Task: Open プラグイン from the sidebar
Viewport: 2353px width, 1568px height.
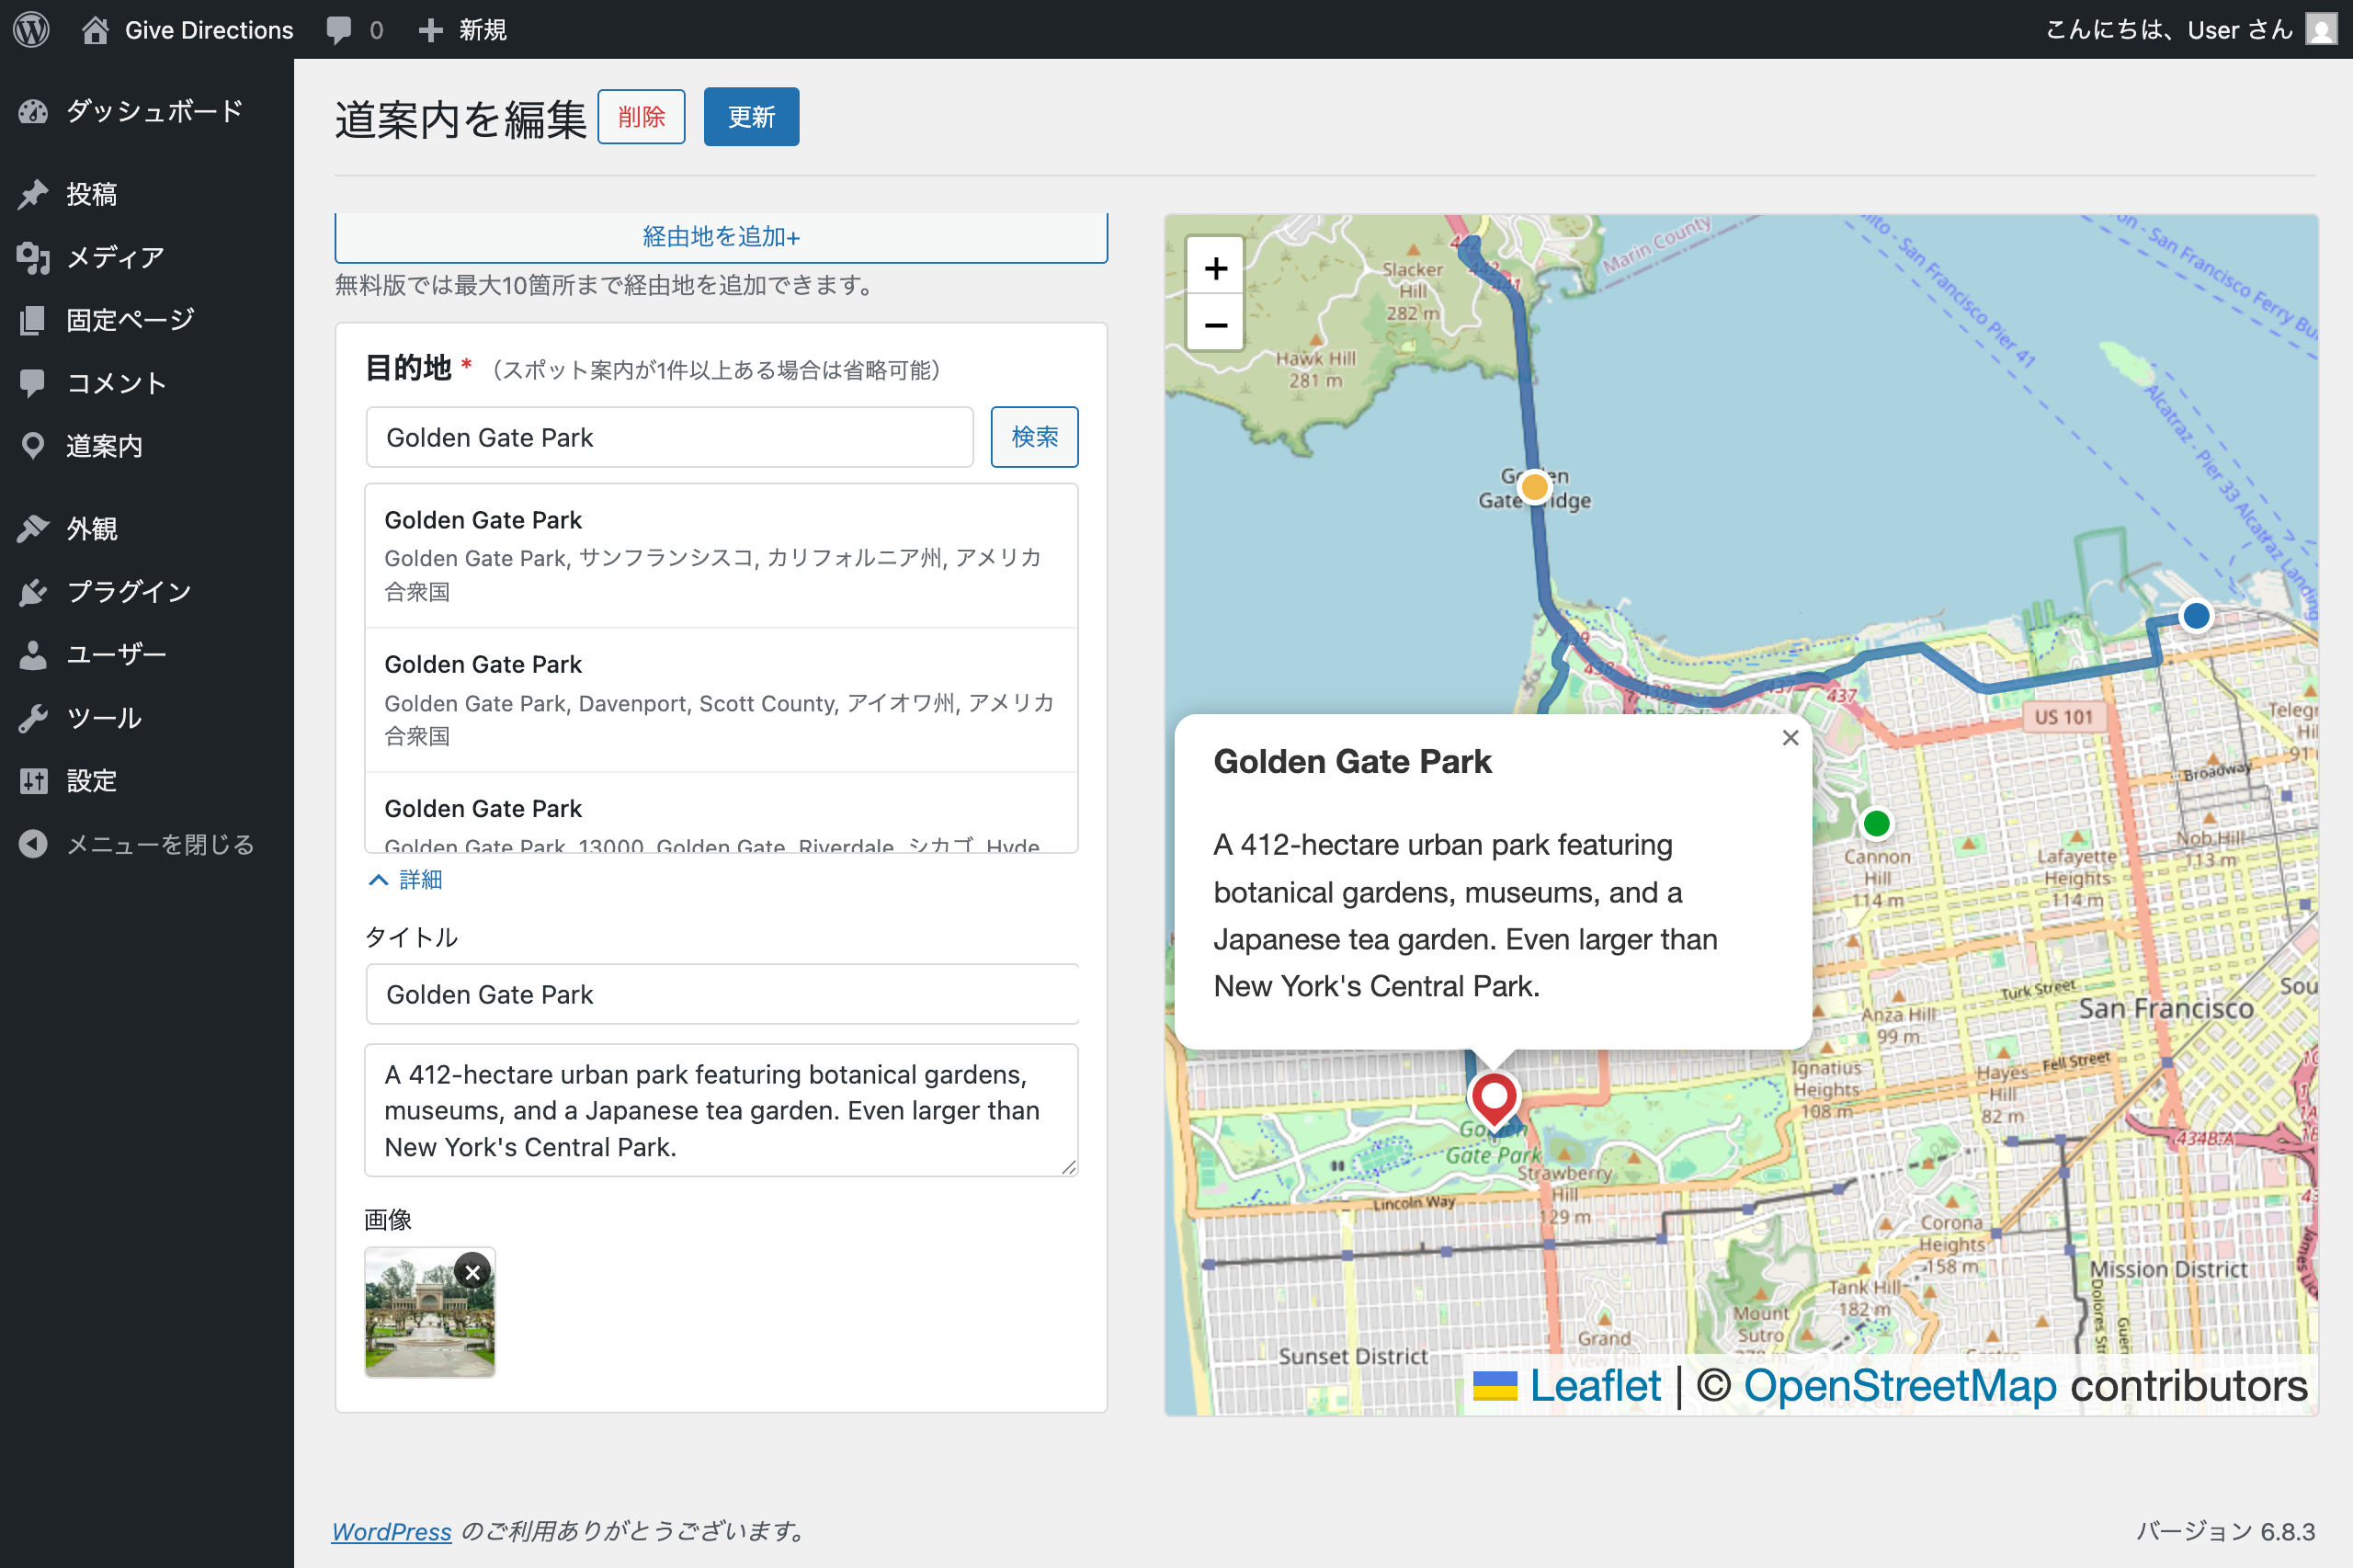Action: 128,591
